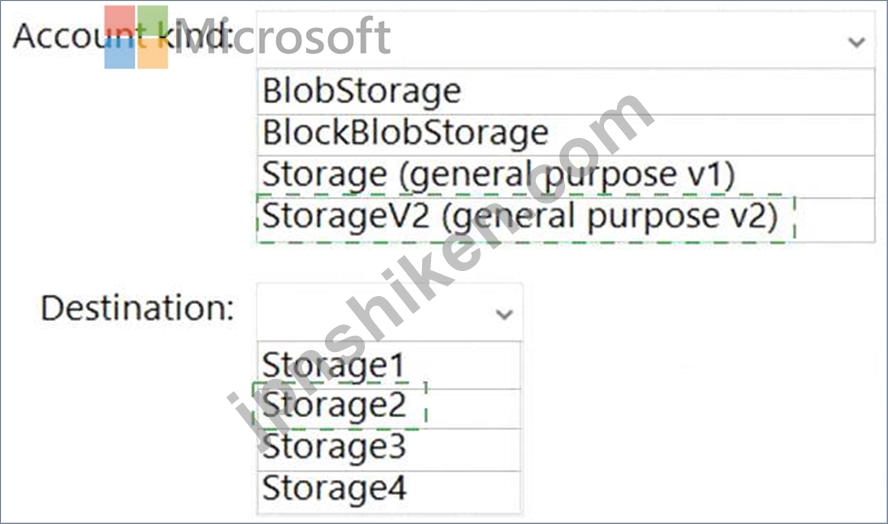The width and height of the screenshot is (888, 524).
Task: Pick Storage (general purpose v1)
Action: point(498,175)
